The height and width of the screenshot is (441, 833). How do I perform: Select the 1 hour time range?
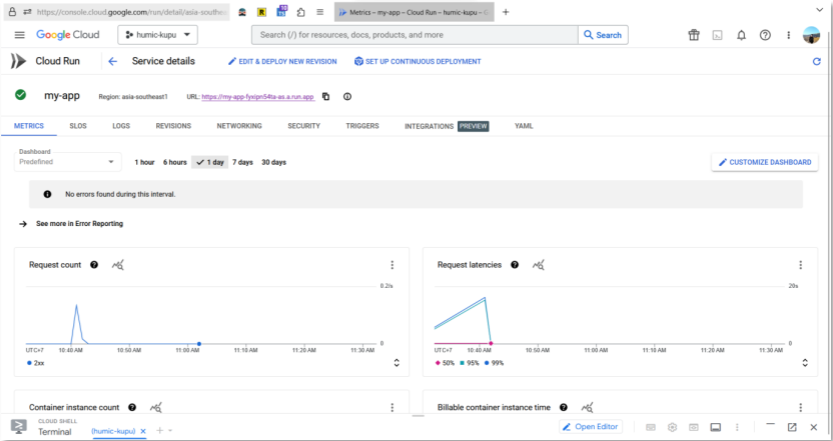pyautogui.click(x=144, y=163)
